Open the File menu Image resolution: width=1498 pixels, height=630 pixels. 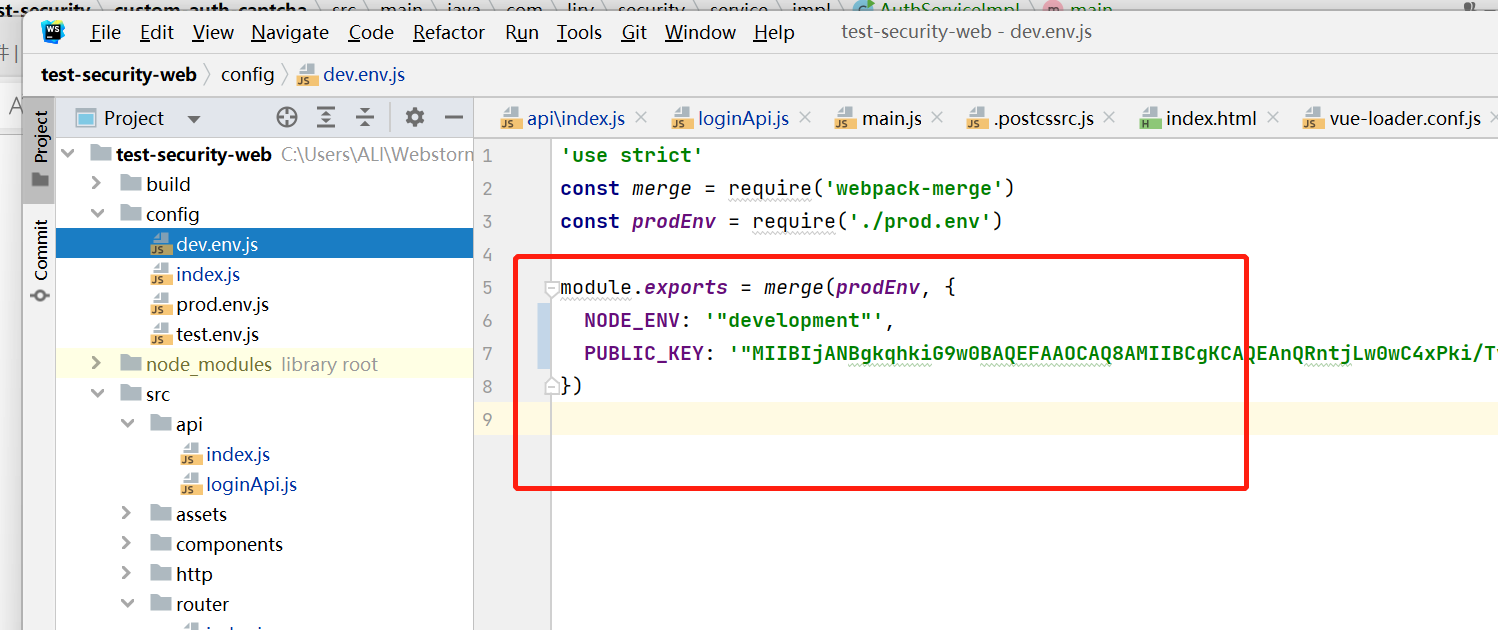pyautogui.click(x=105, y=32)
